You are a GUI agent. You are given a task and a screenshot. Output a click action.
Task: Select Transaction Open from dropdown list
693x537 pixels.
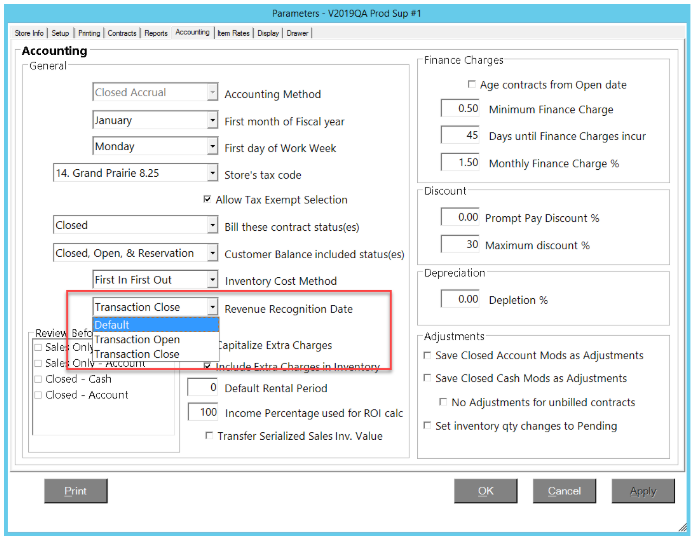[x=137, y=340]
